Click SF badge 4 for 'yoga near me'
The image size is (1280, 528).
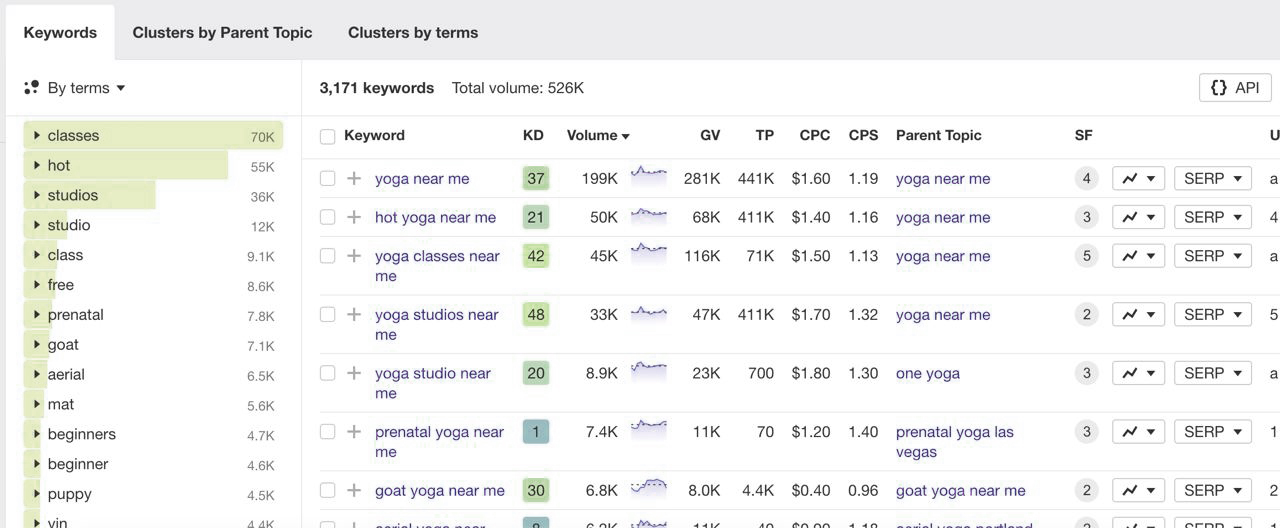1086,179
